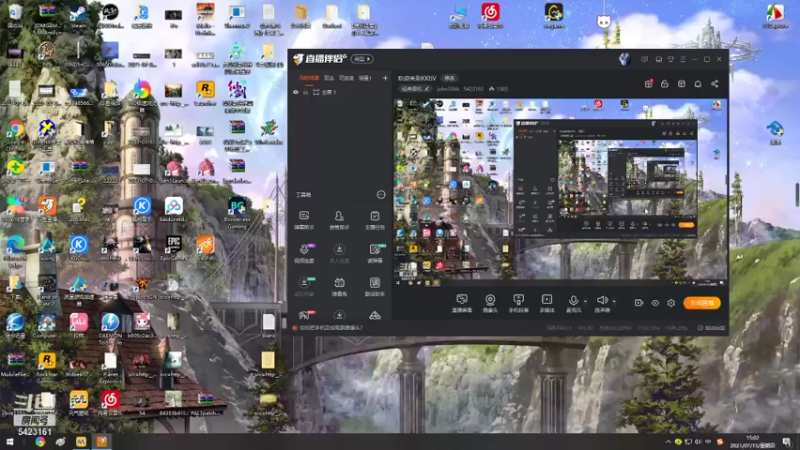Open the danmaku assistant tool
The width and height of the screenshot is (800, 450).
(x=304, y=220)
